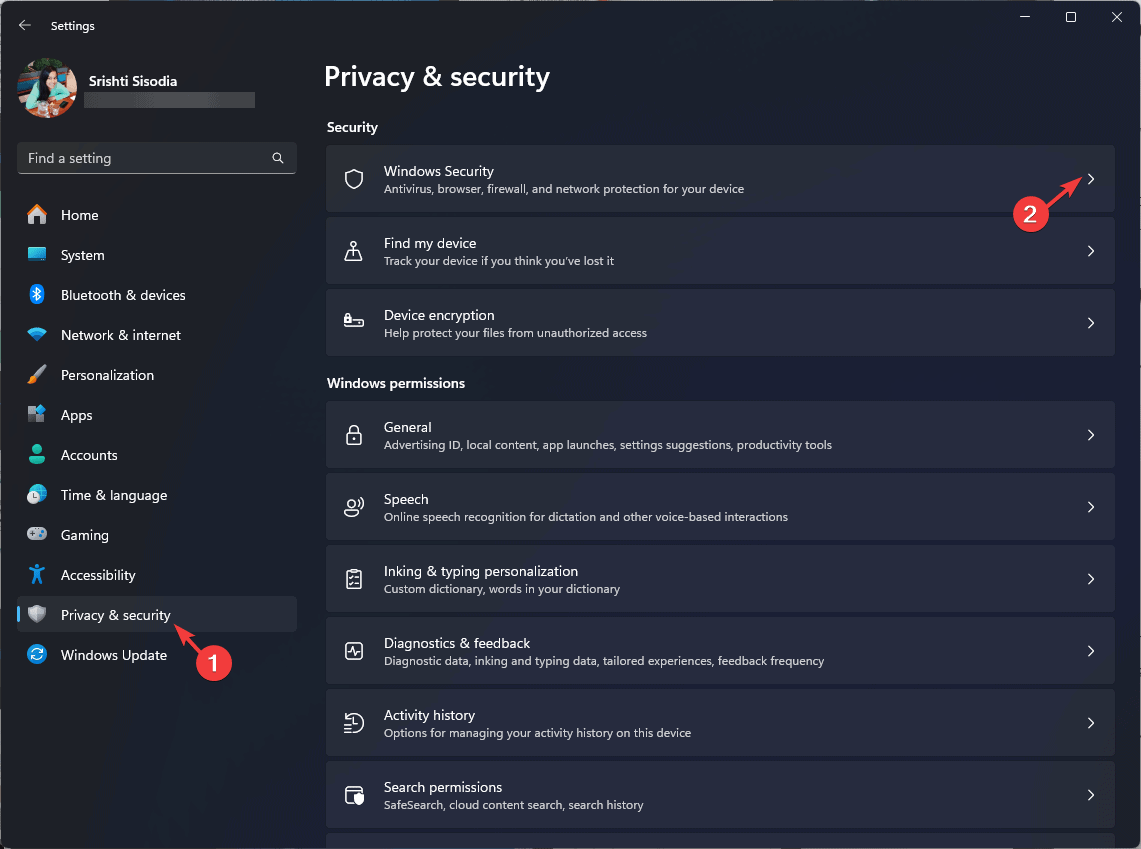Click 'Custom dictionary' description text
Viewport: 1141px width, 849px height.
(x=502, y=589)
